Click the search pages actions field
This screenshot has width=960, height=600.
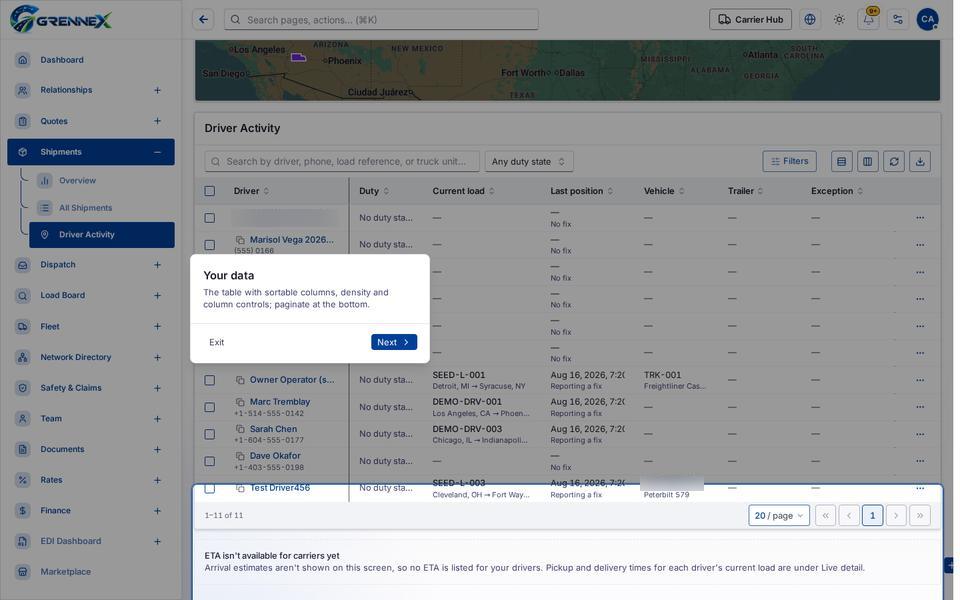point(381,20)
